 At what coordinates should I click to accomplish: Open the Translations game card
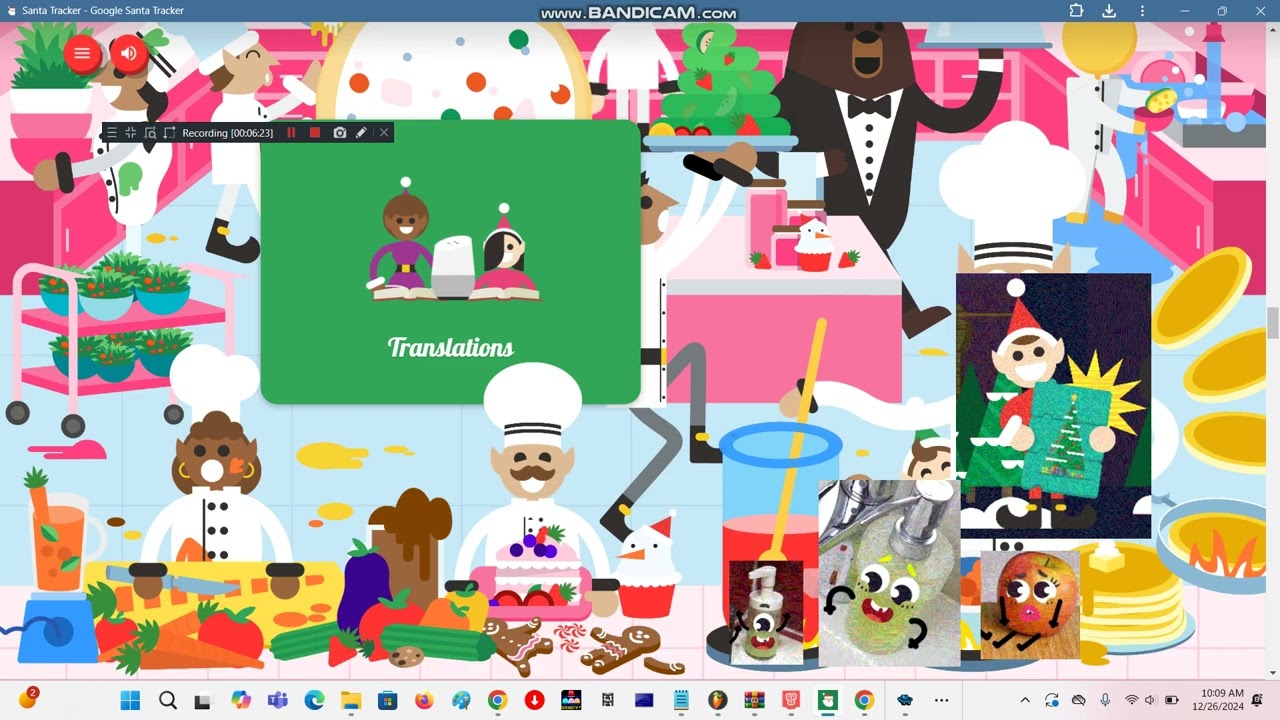click(450, 262)
